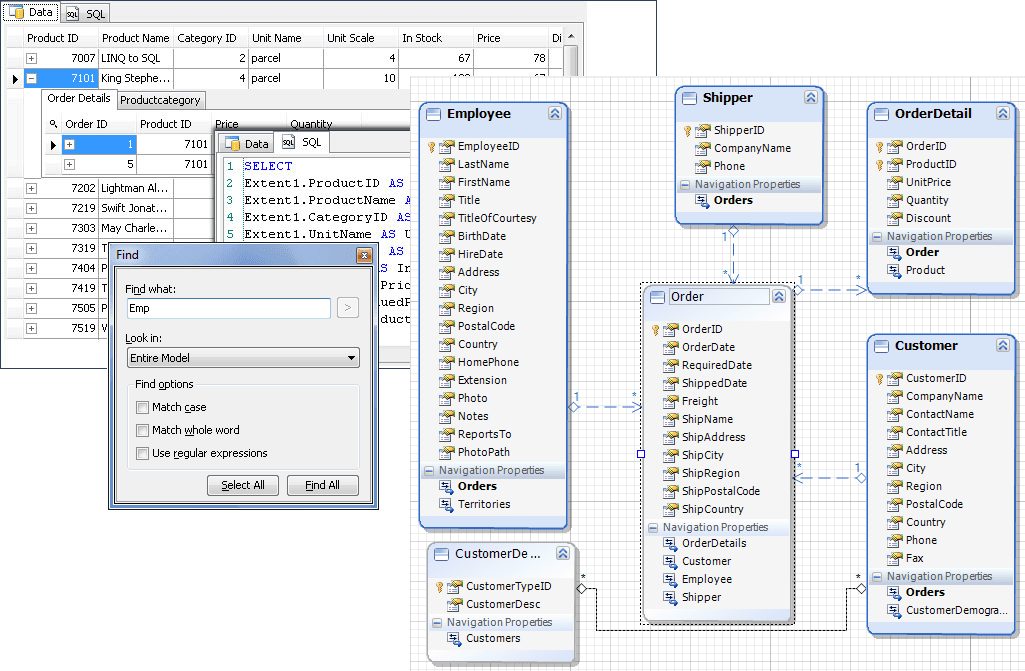Click the Orders navigation icon in Shipper
Screen dimensions: 1025x671
(702, 201)
